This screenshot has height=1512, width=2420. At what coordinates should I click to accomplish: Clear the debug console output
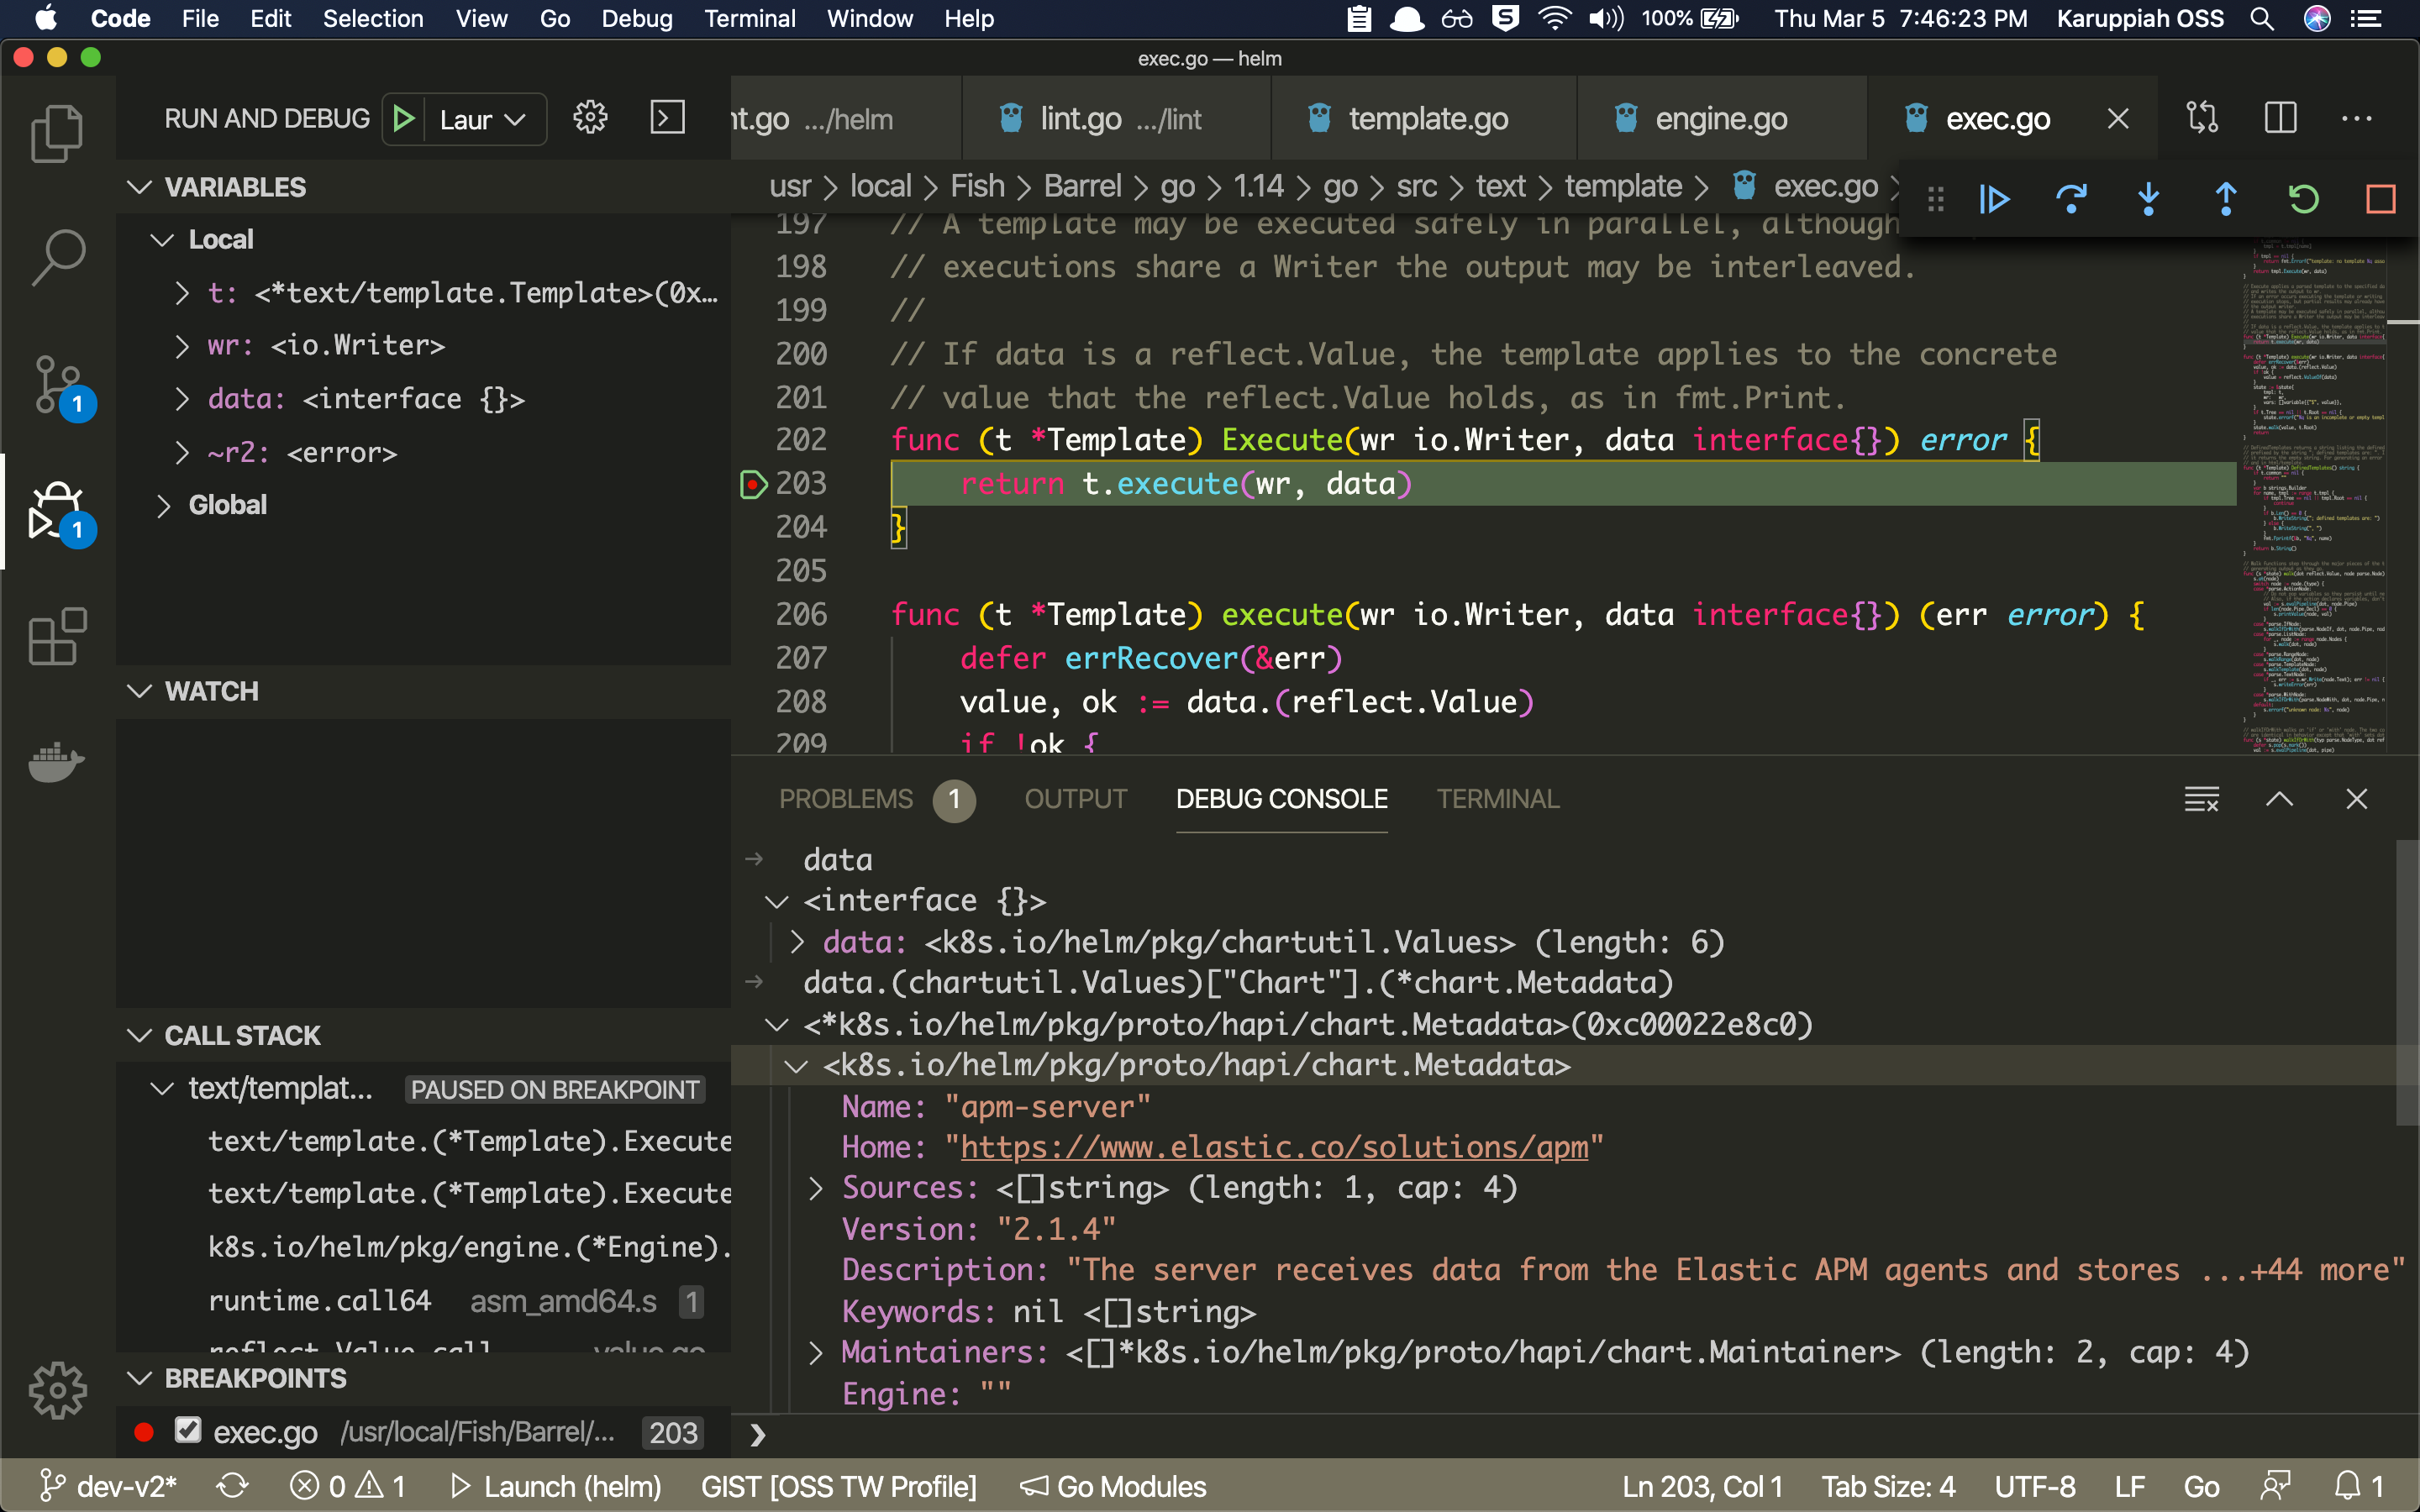[2201, 799]
